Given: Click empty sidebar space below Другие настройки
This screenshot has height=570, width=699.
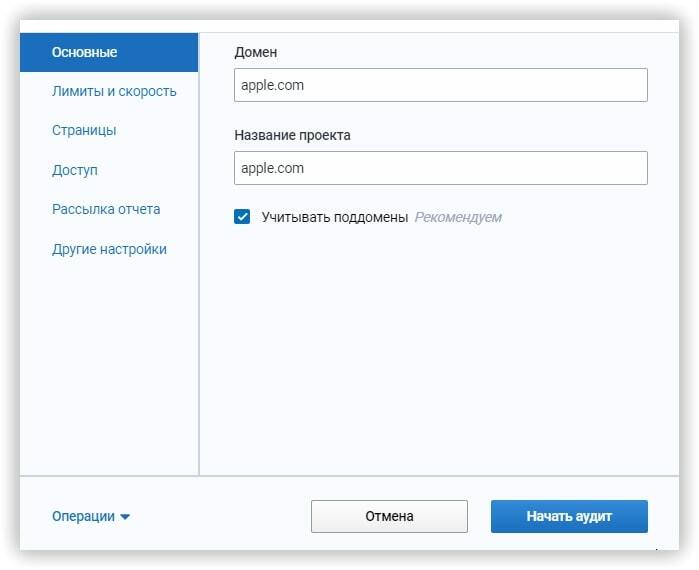Looking at the screenshot, I should [x=108, y=370].
